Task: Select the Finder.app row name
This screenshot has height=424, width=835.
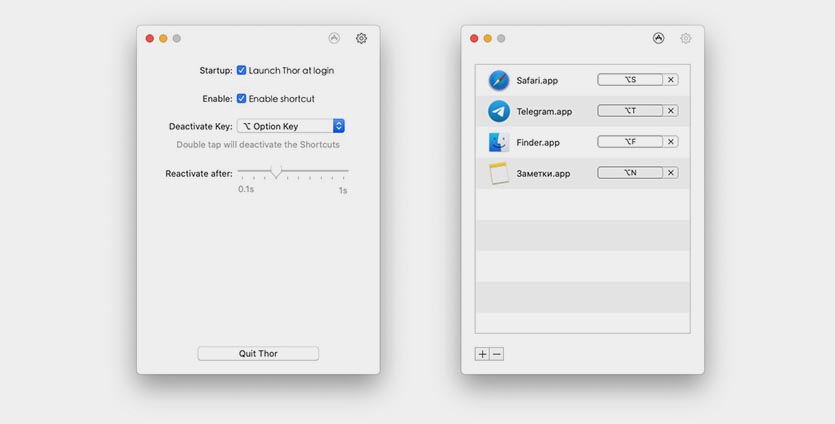Action: coord(536,143)
